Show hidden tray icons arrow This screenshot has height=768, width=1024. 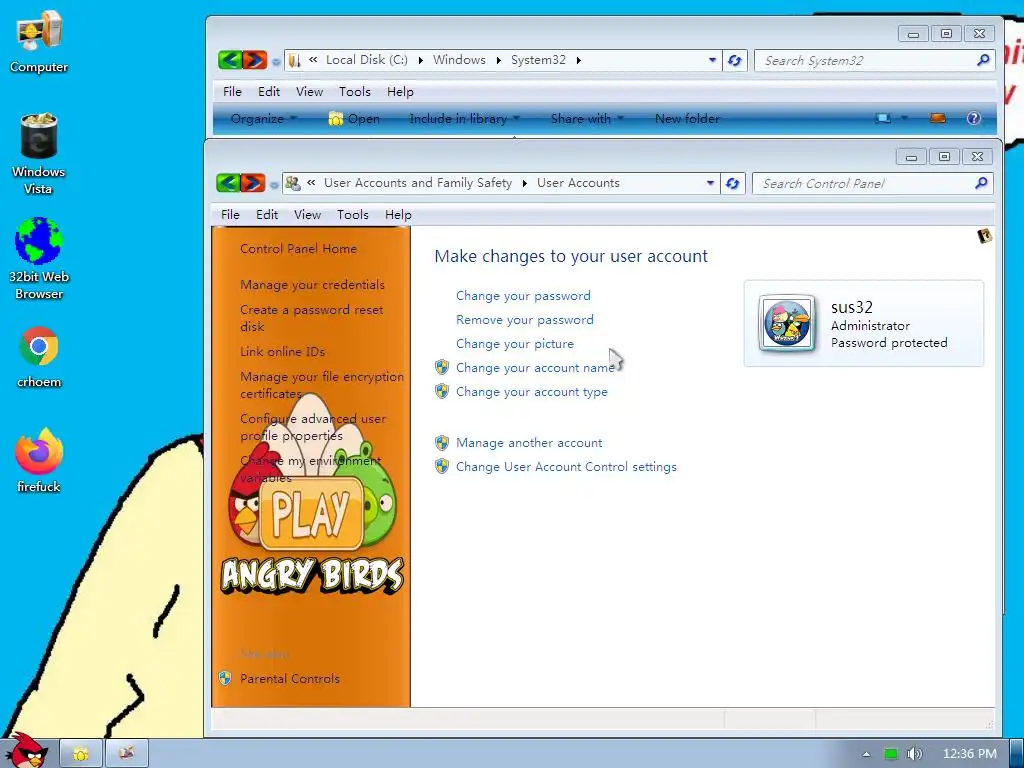(867, 754)
